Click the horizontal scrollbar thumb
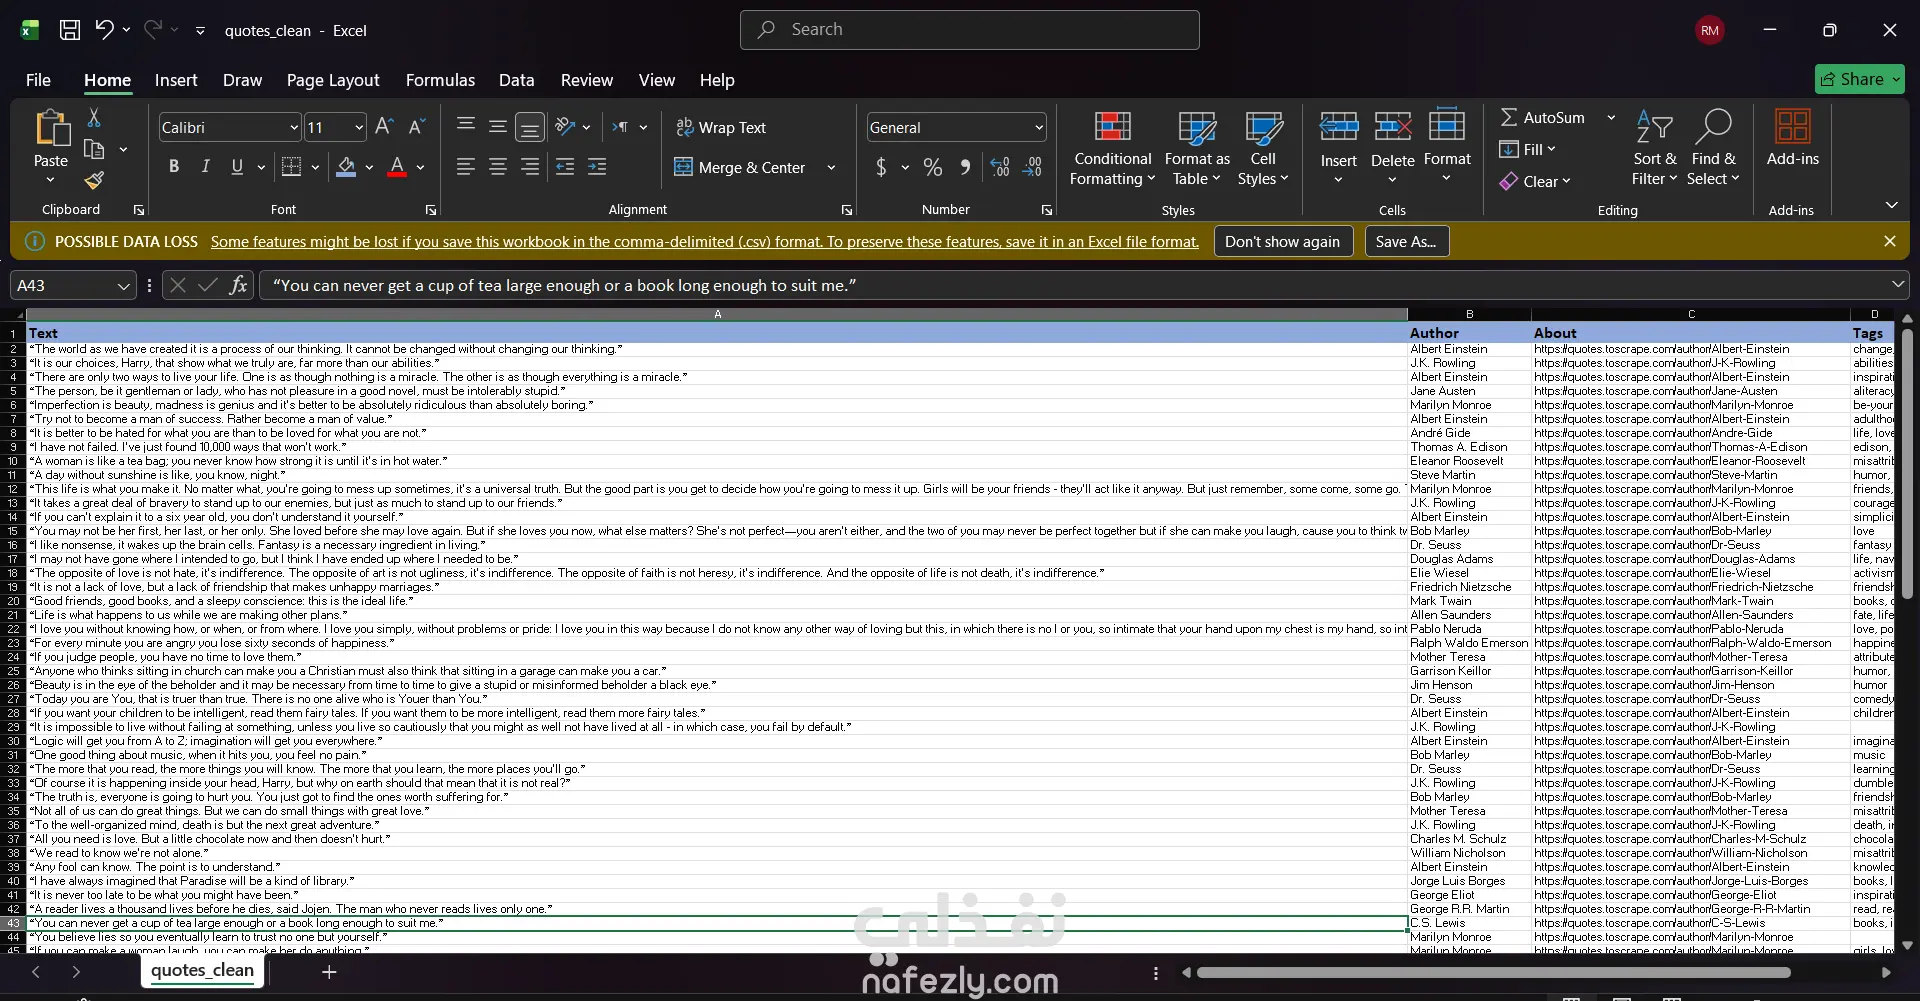The width and height of the screenshot is (1920, 1001). (1493, 972)
